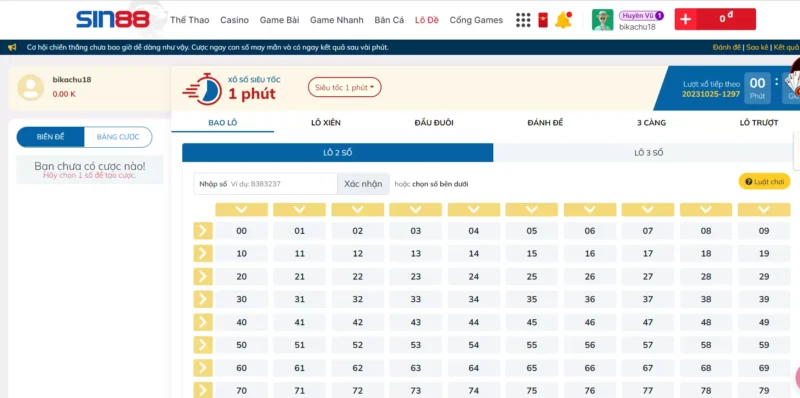
Task: Open the Siêu tốc 1 phút dropdown
Action: point(344,87)
